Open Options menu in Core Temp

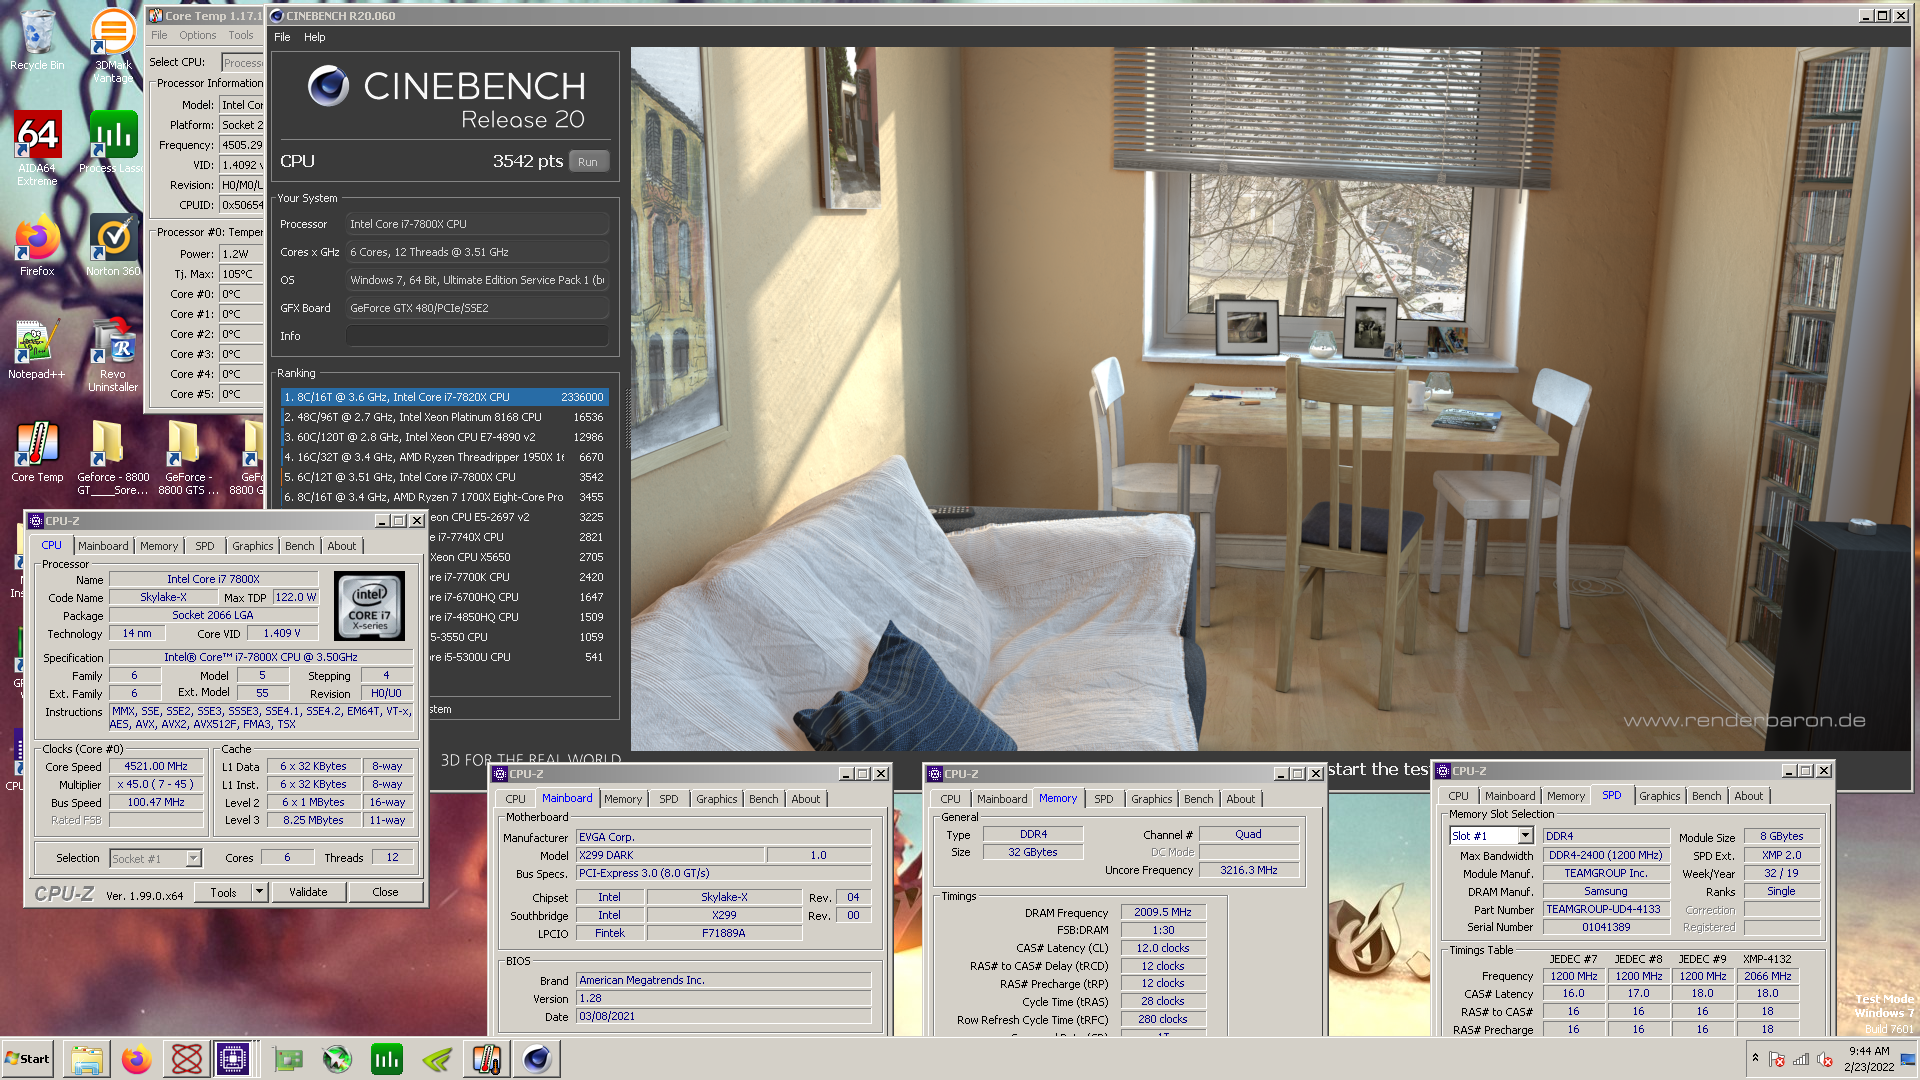[x=198, y=35]
